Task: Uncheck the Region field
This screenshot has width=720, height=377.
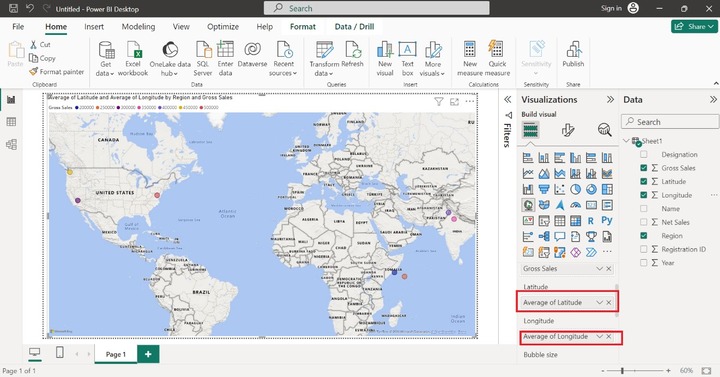Action: point(644,236)
